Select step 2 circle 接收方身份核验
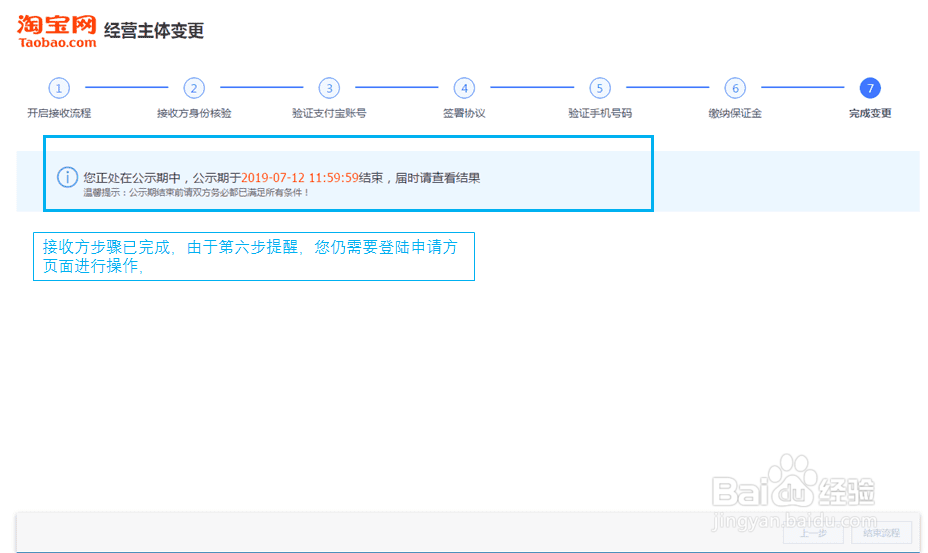 (194, 88)
